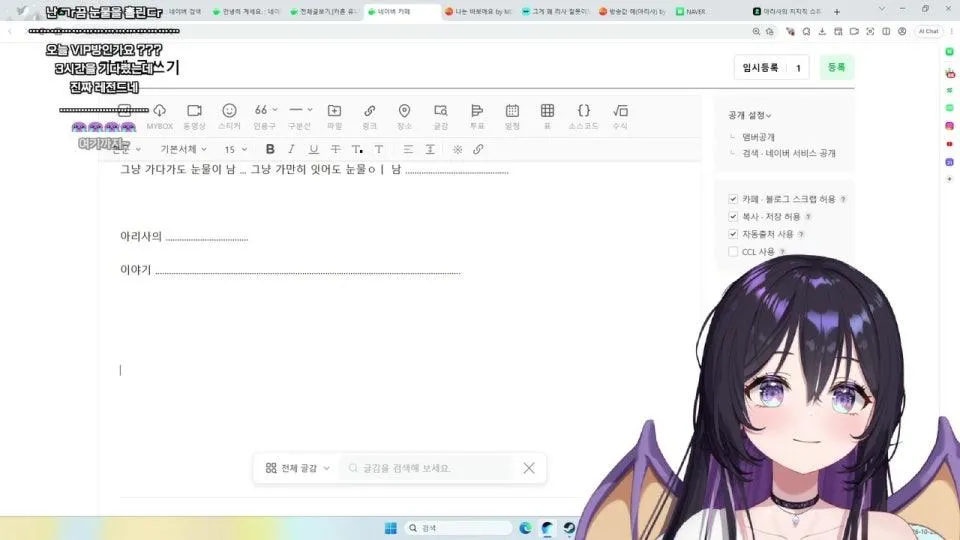Uncheck 카페·블로그 스크랩 허용 checkbox
This screenshot has height=540, width=960.
click(x=733, y=198)
